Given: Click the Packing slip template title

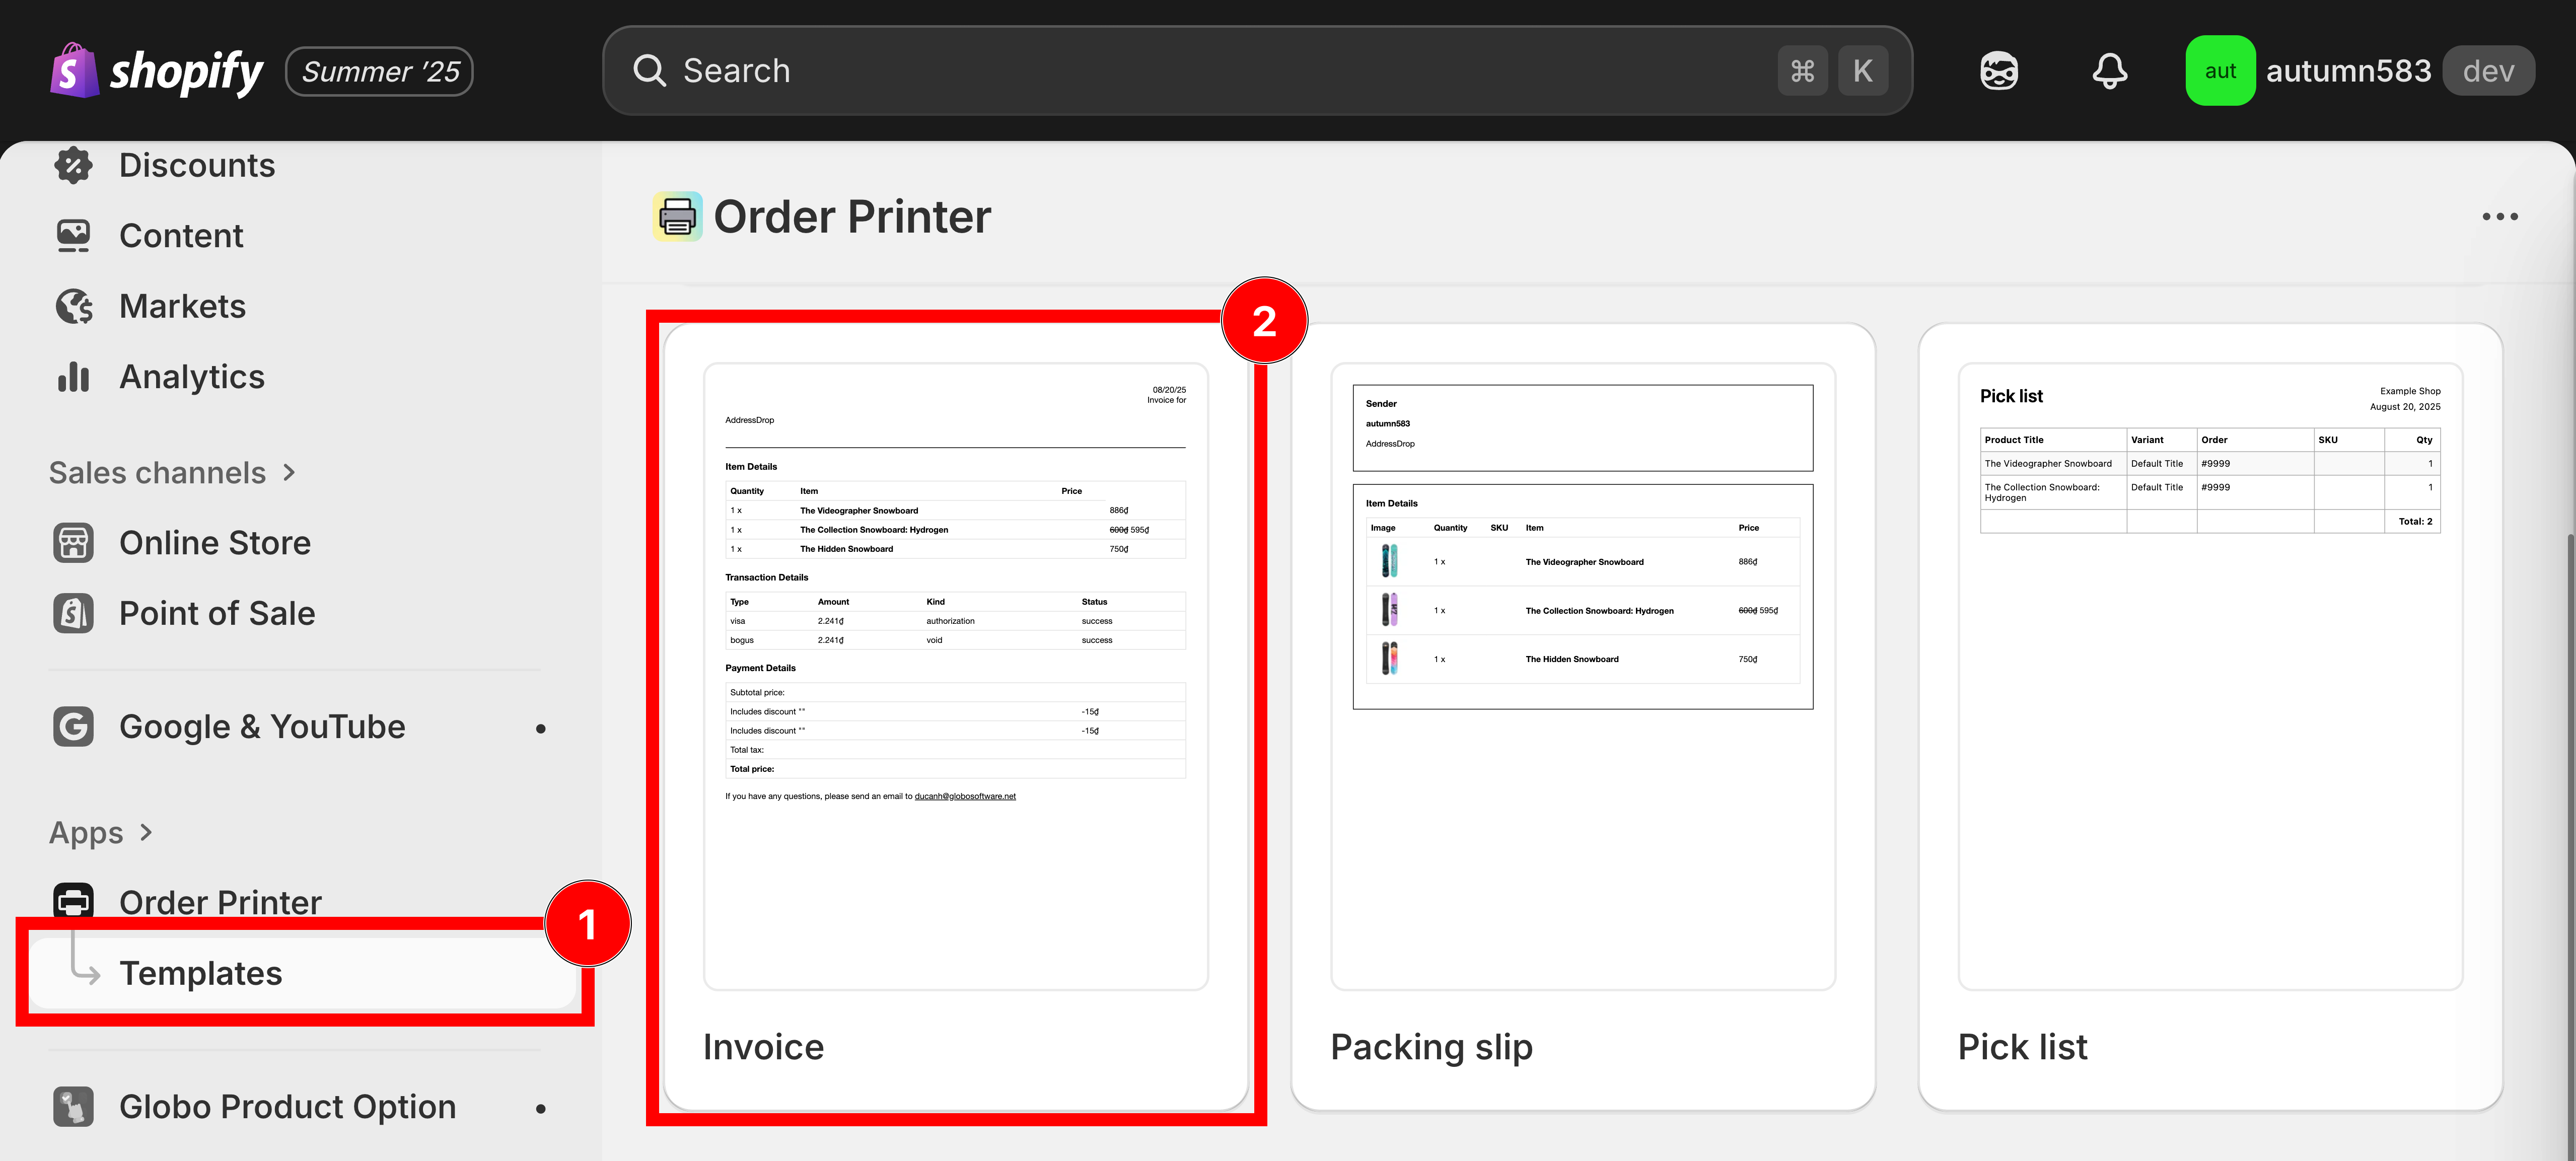Looking at the screenshot, I should coord(1431,1047).
